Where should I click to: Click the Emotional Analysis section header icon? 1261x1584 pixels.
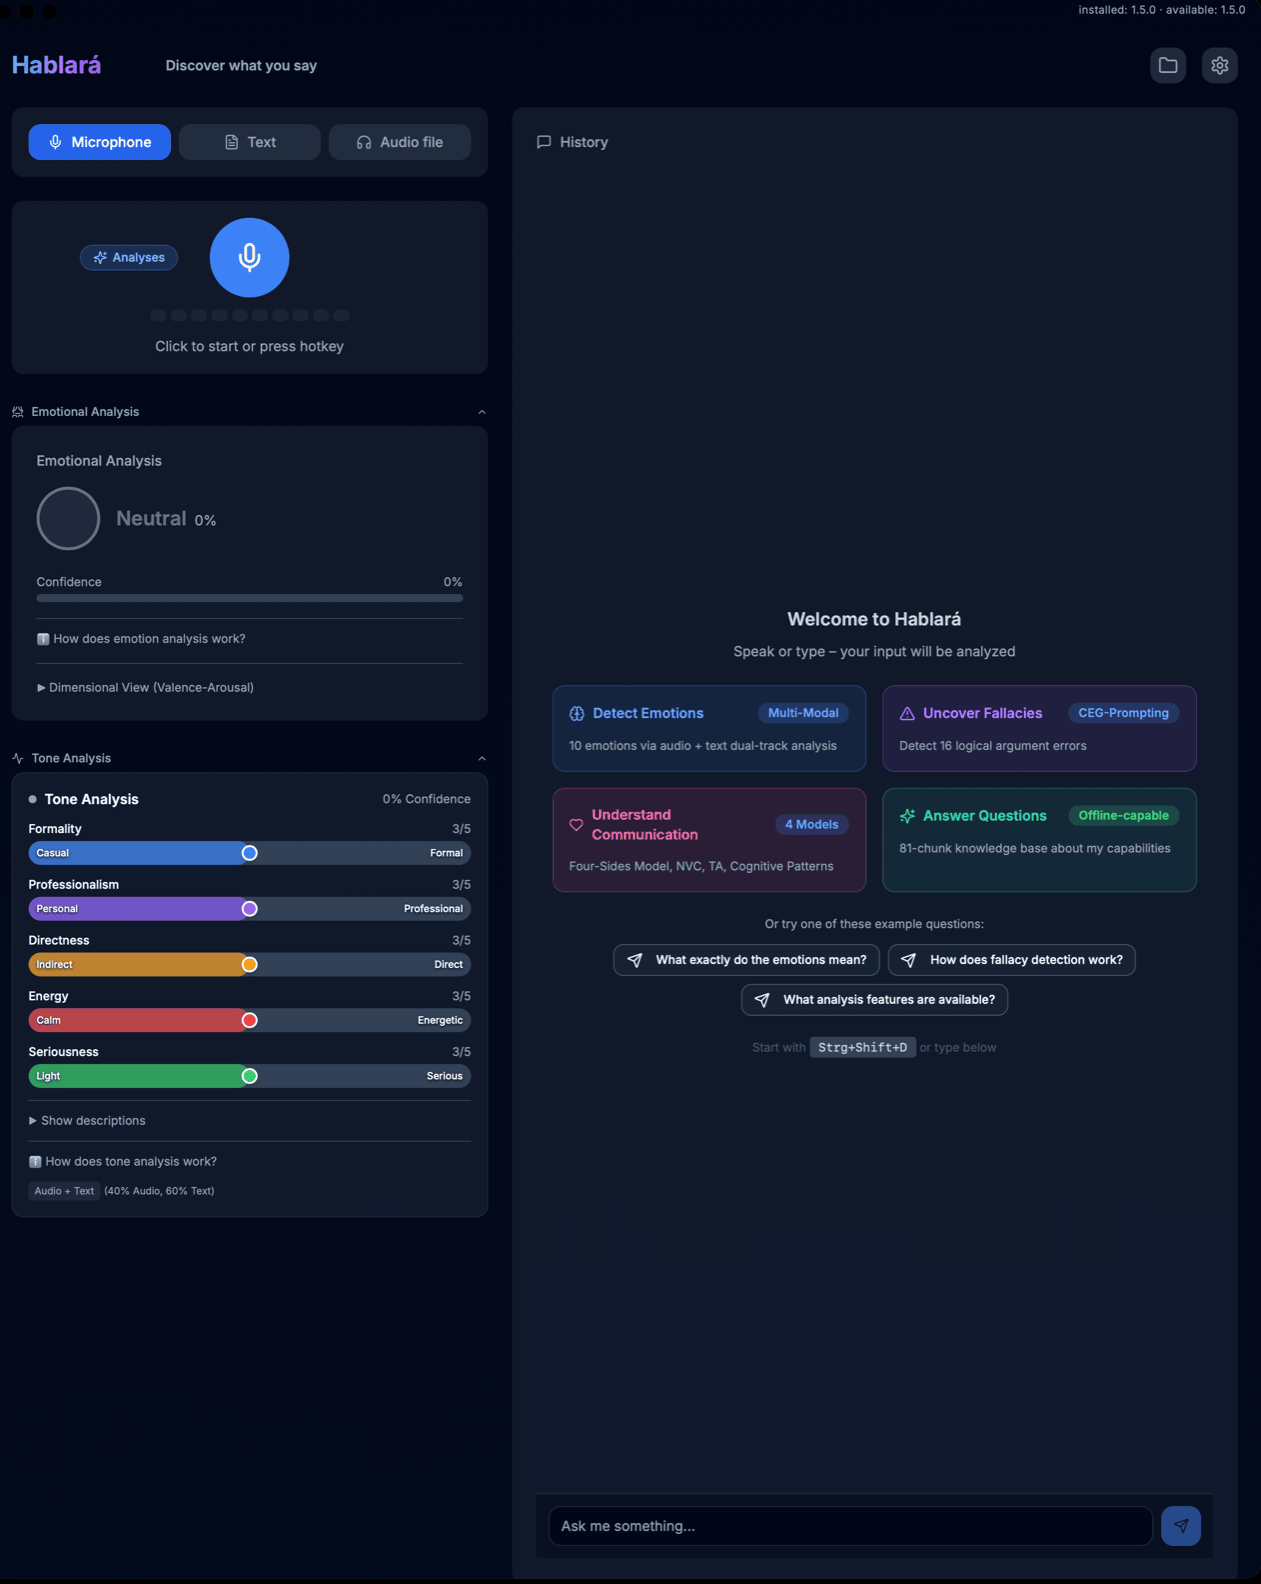(17, 412)
